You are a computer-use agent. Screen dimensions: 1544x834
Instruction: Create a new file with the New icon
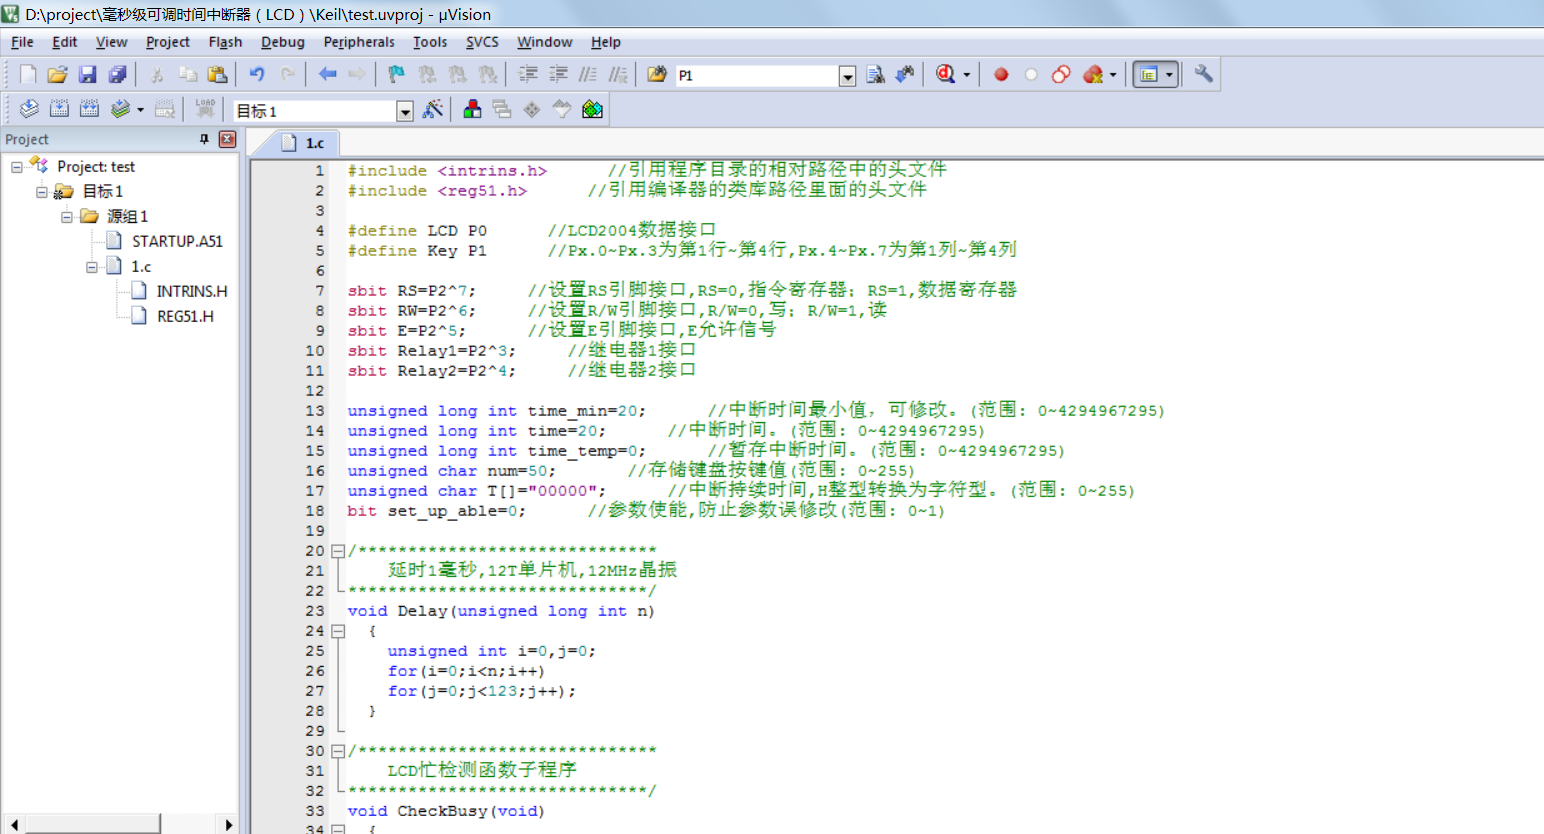point(28,74)
